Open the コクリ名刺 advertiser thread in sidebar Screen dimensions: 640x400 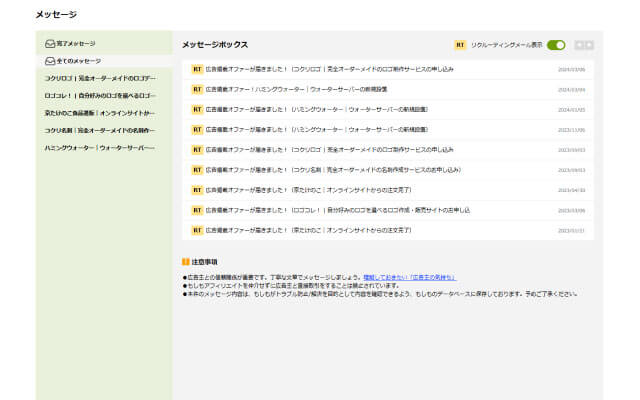click(x=100, y=131)
